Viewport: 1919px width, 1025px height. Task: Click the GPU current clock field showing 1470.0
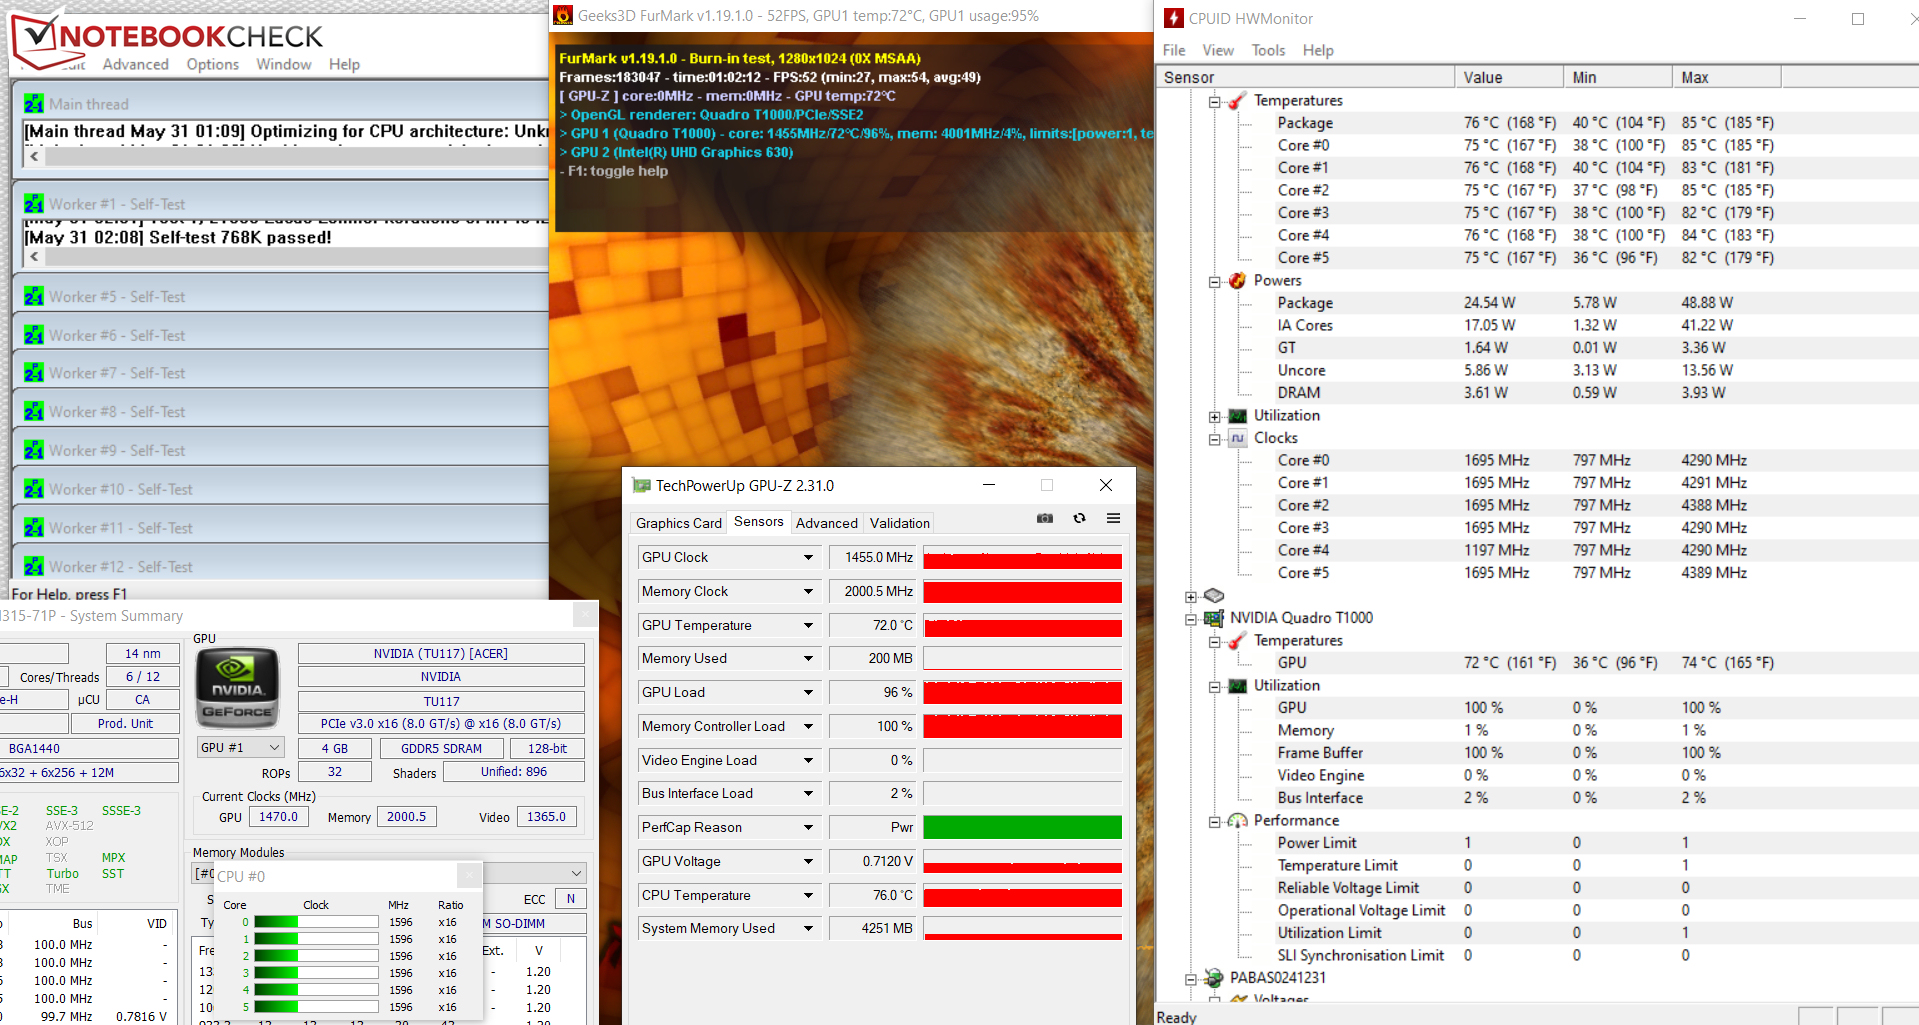tap(278, 817)
